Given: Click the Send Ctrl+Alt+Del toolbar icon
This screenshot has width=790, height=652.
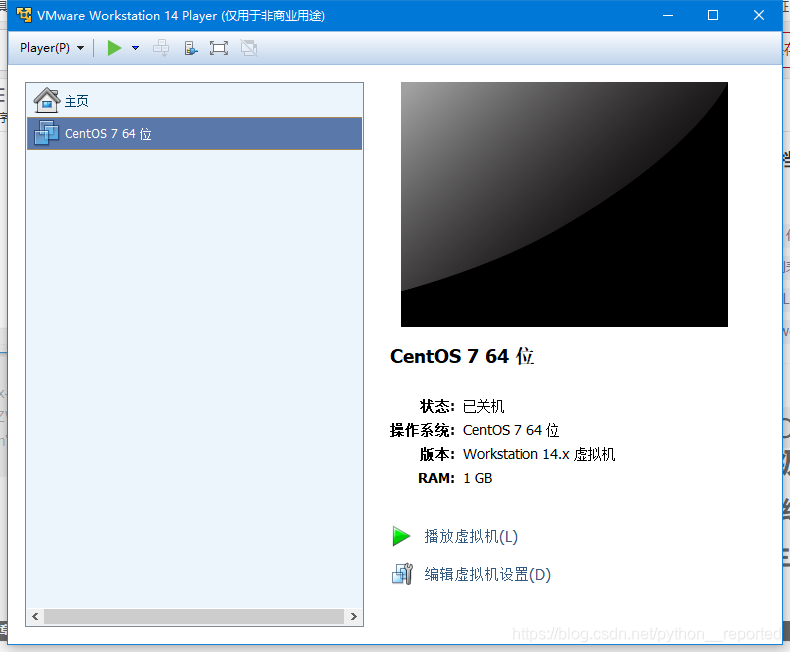Looking at the screenshot, I should tap(161, 48).
